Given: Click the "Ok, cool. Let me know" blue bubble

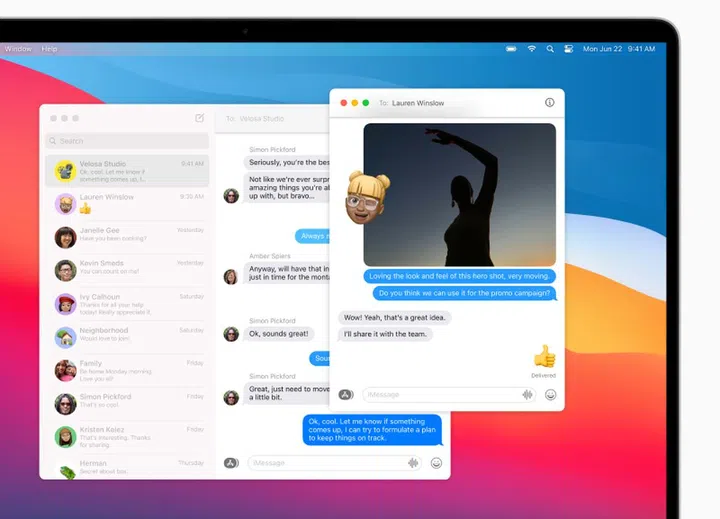Looking at the screenshot, I should pyautogui.click(x=372, y=429).
